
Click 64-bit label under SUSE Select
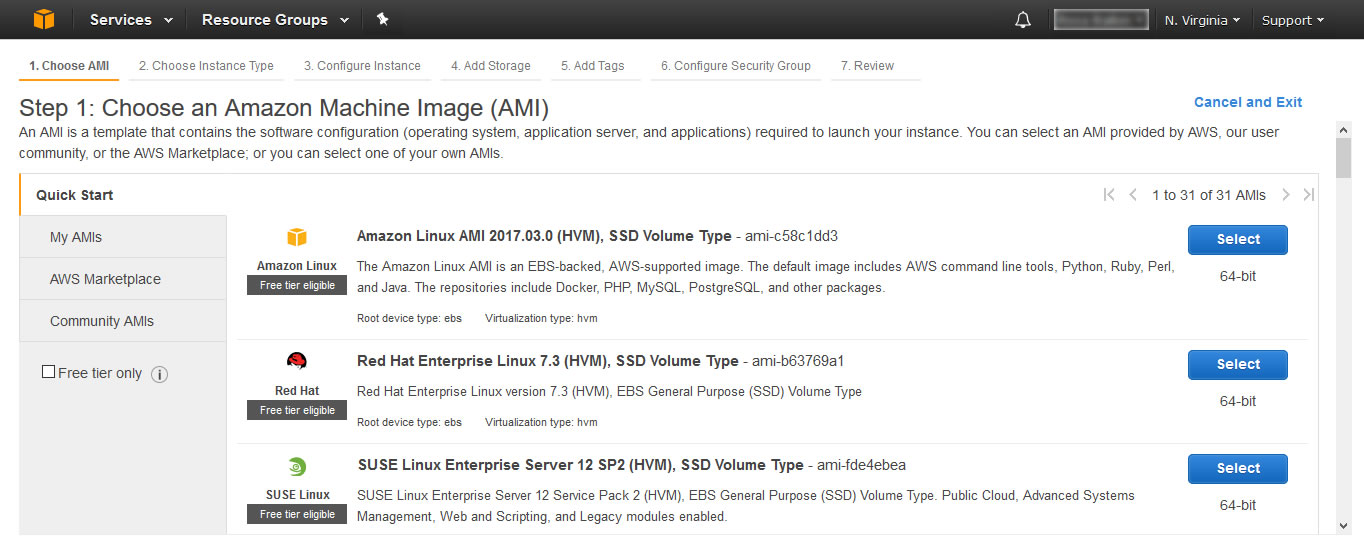click(1238, 505)
